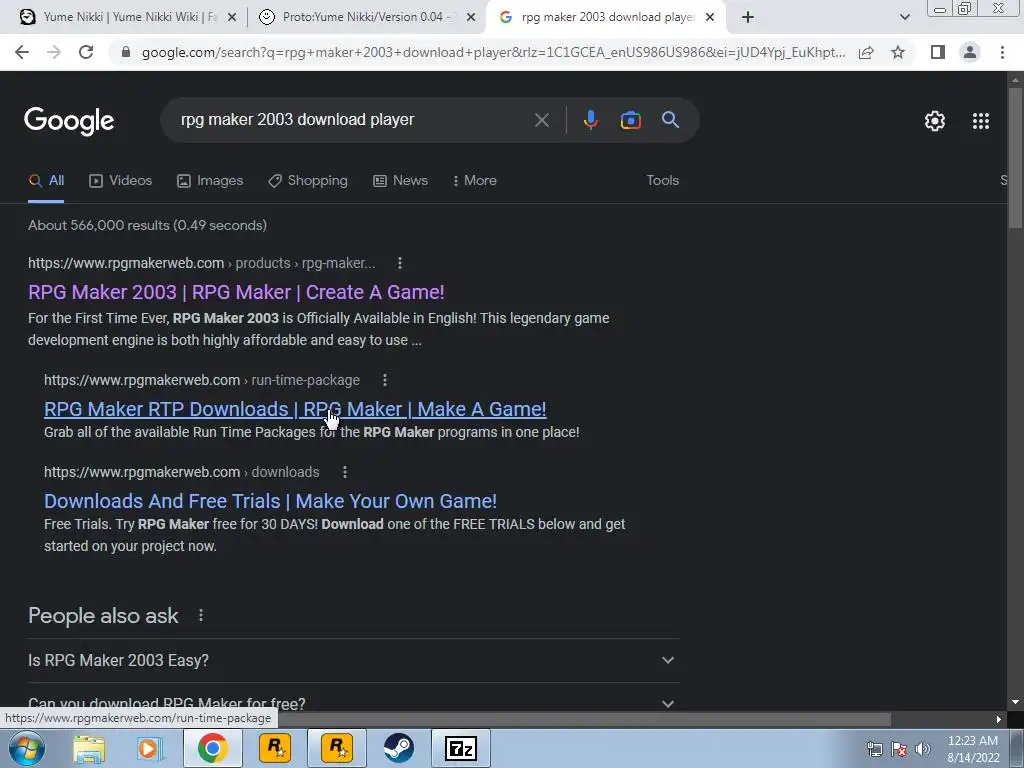Click the padlock site info icon
Screen dimensions: 1024x768
point(126,52)
